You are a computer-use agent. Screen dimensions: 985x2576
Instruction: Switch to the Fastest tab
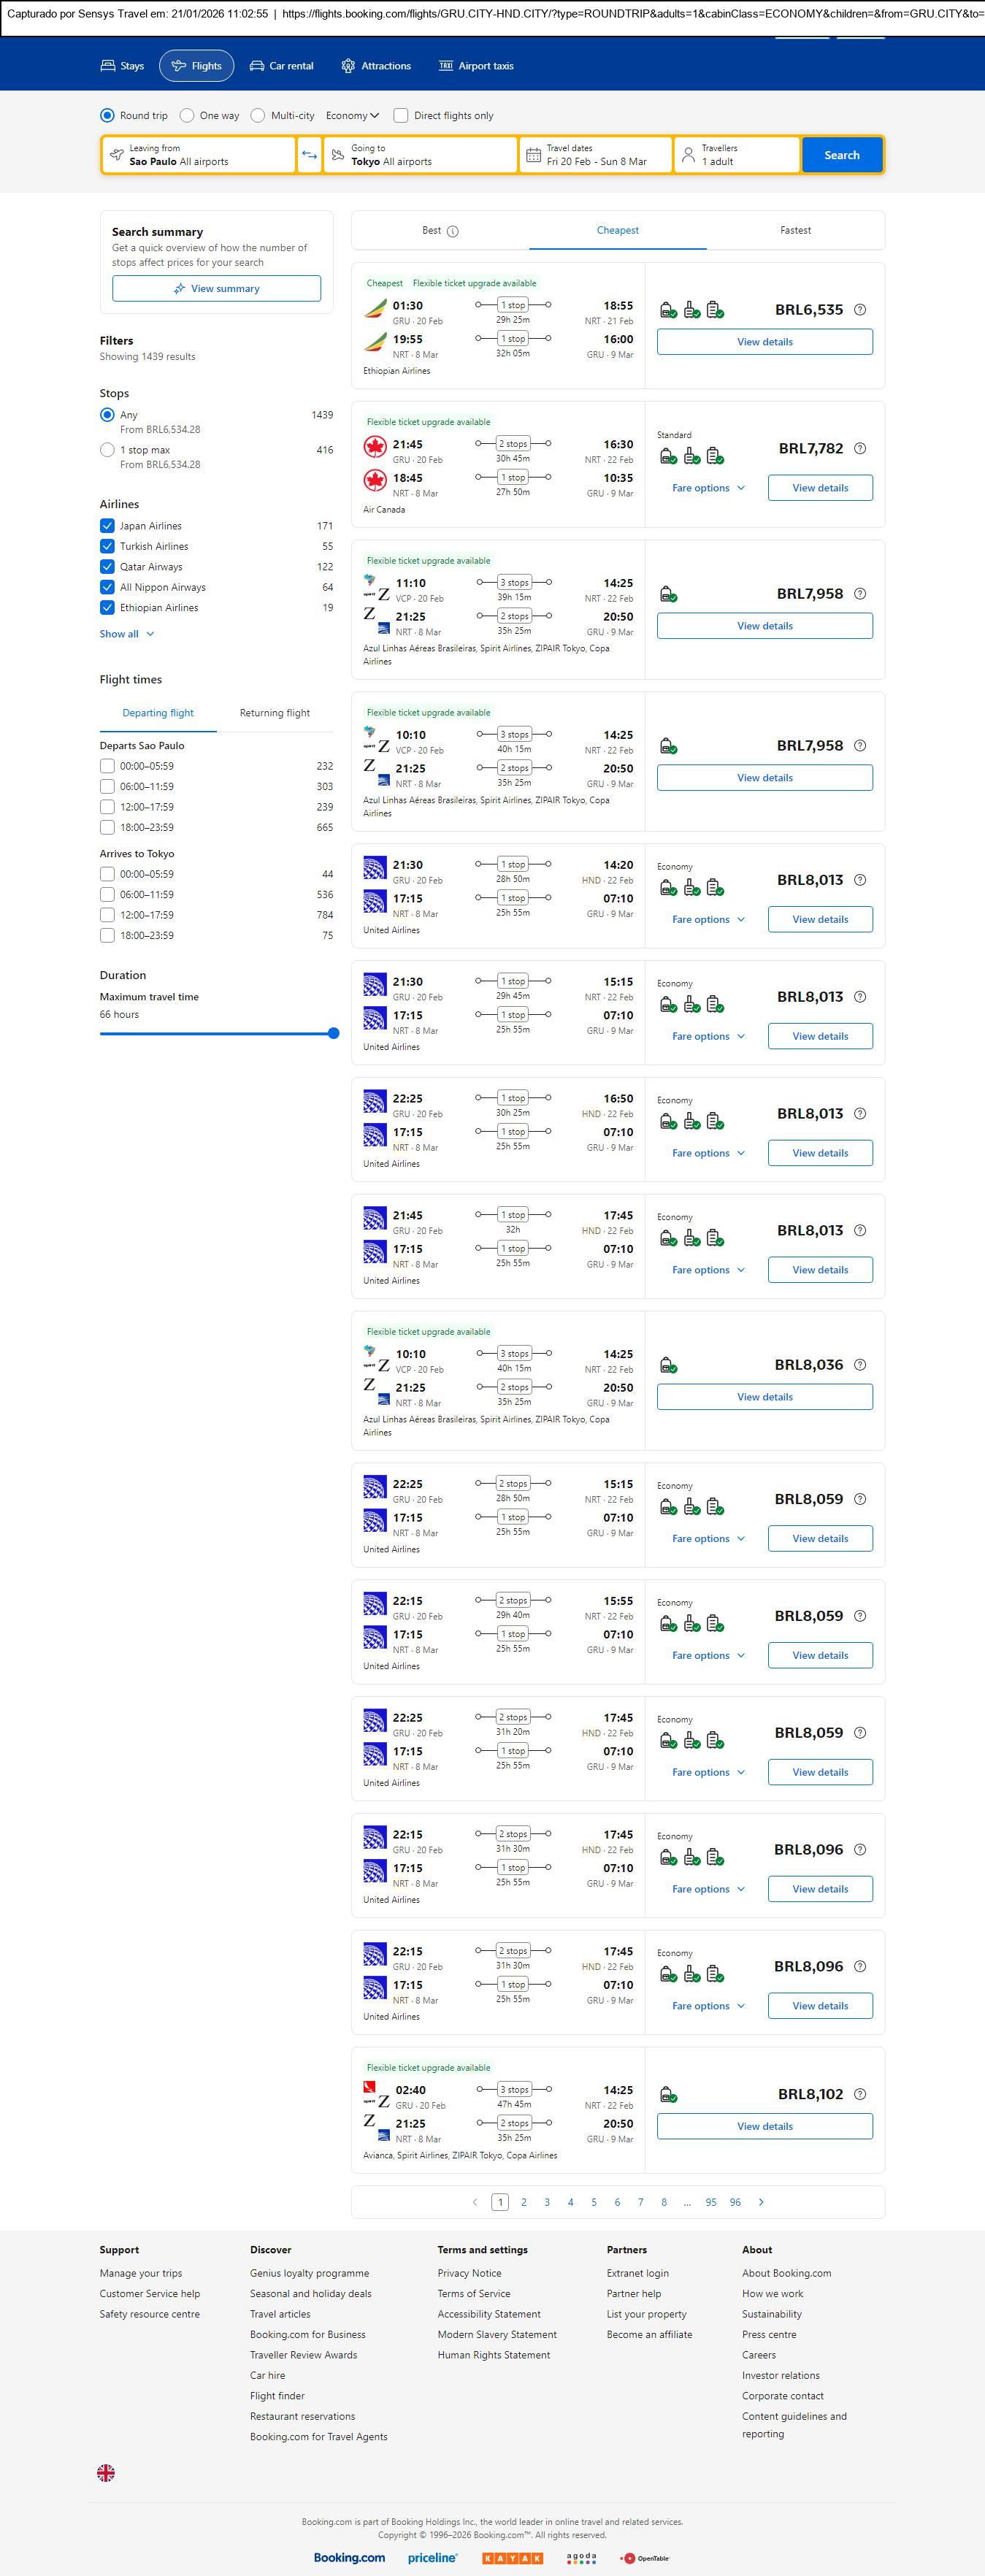(x=795, y=231)
